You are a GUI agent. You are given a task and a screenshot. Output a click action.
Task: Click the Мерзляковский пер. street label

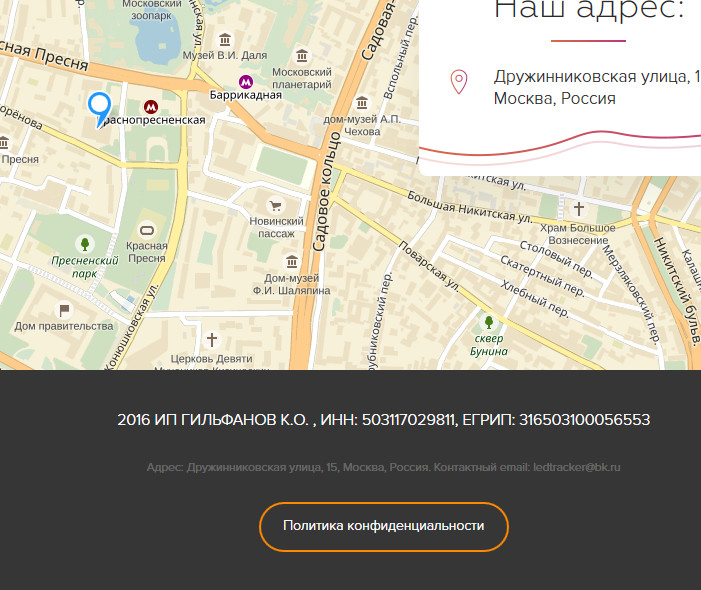631,294
